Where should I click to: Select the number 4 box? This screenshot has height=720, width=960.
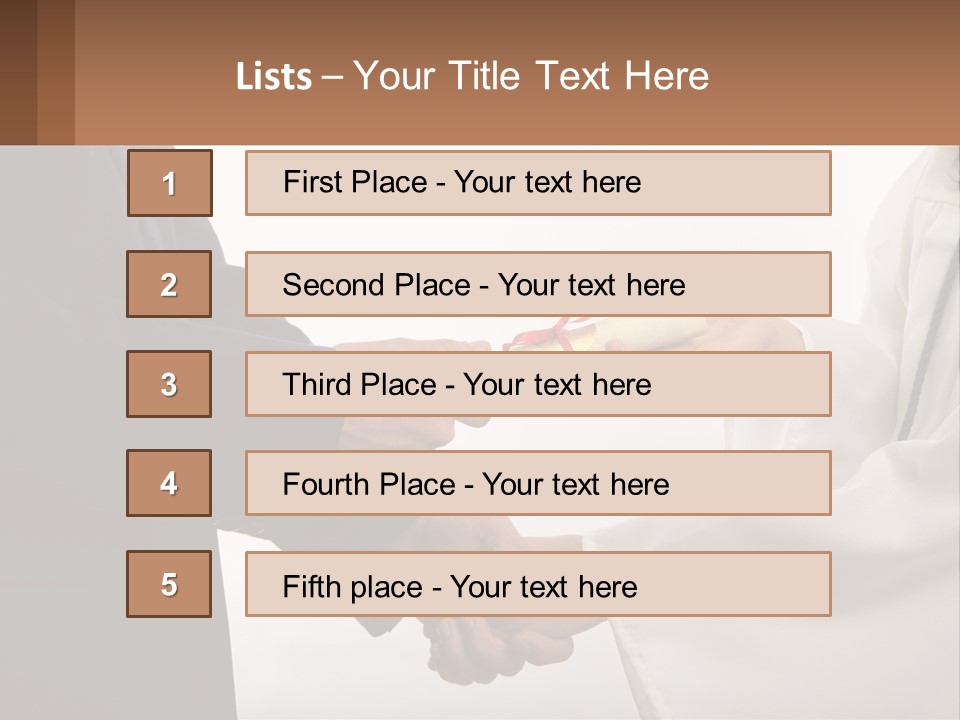point(169,483)
